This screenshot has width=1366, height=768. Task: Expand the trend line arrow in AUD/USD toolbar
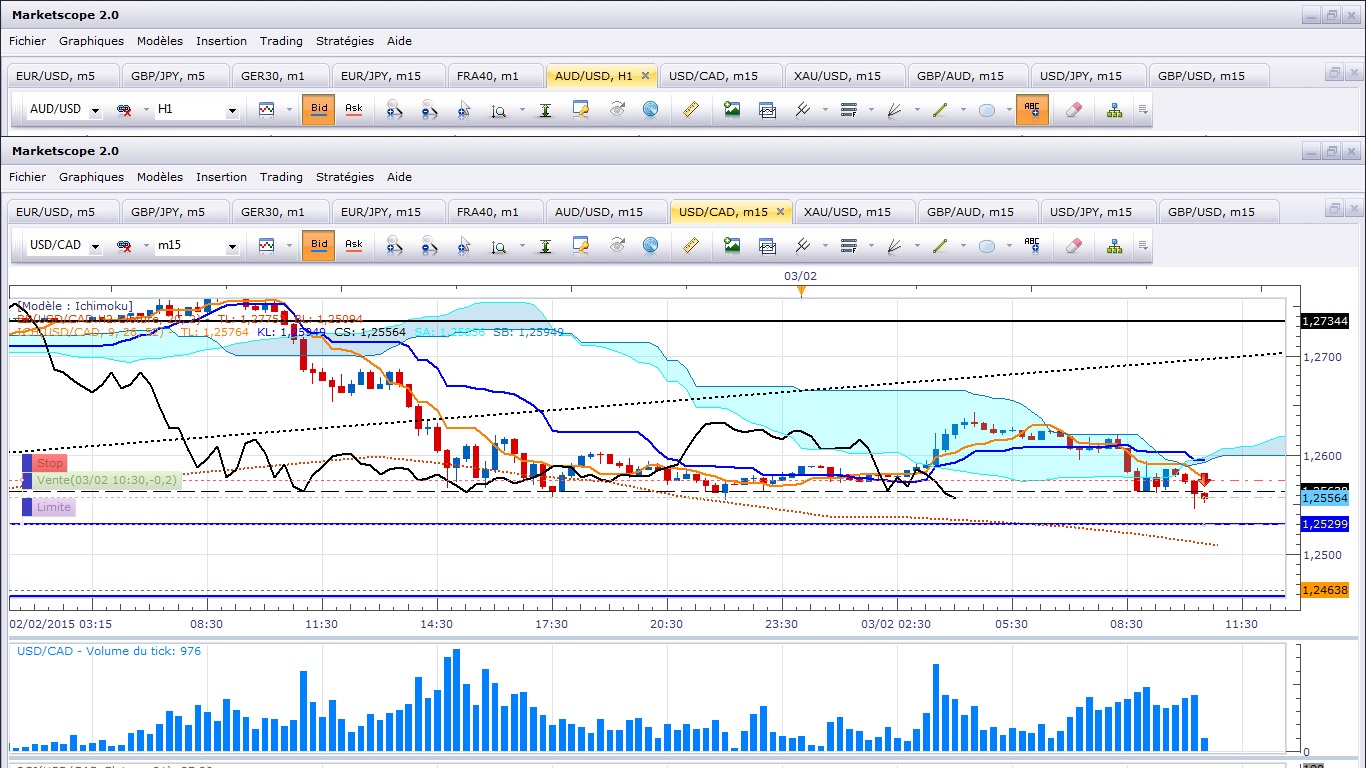tap(963, 109)
